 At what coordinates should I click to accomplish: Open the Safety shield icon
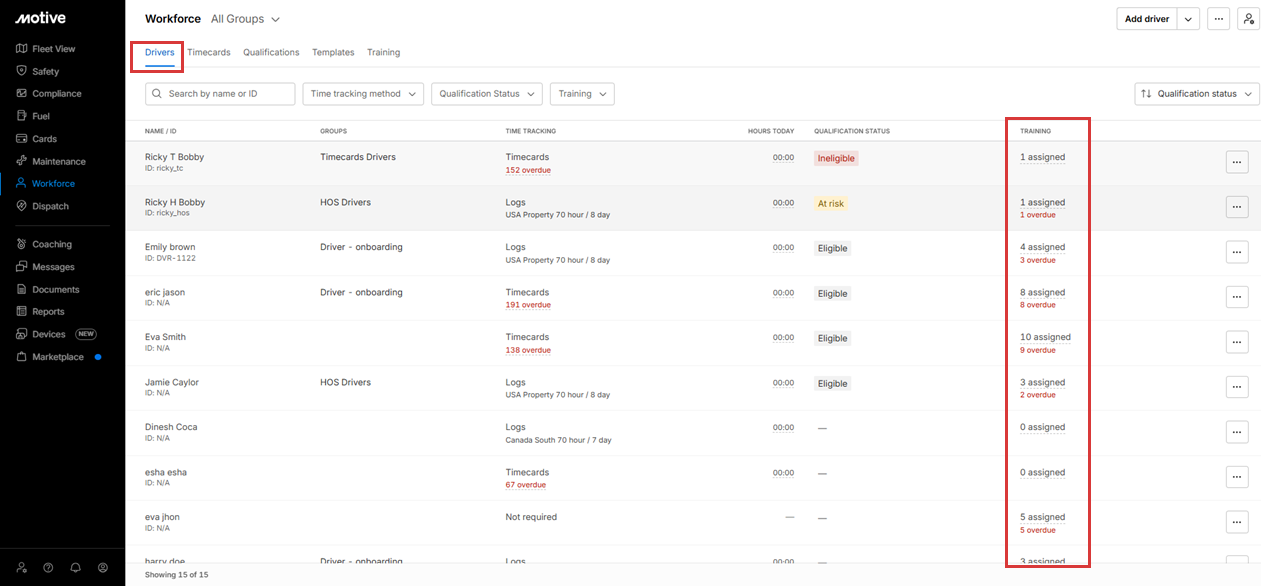pos(22,71)
